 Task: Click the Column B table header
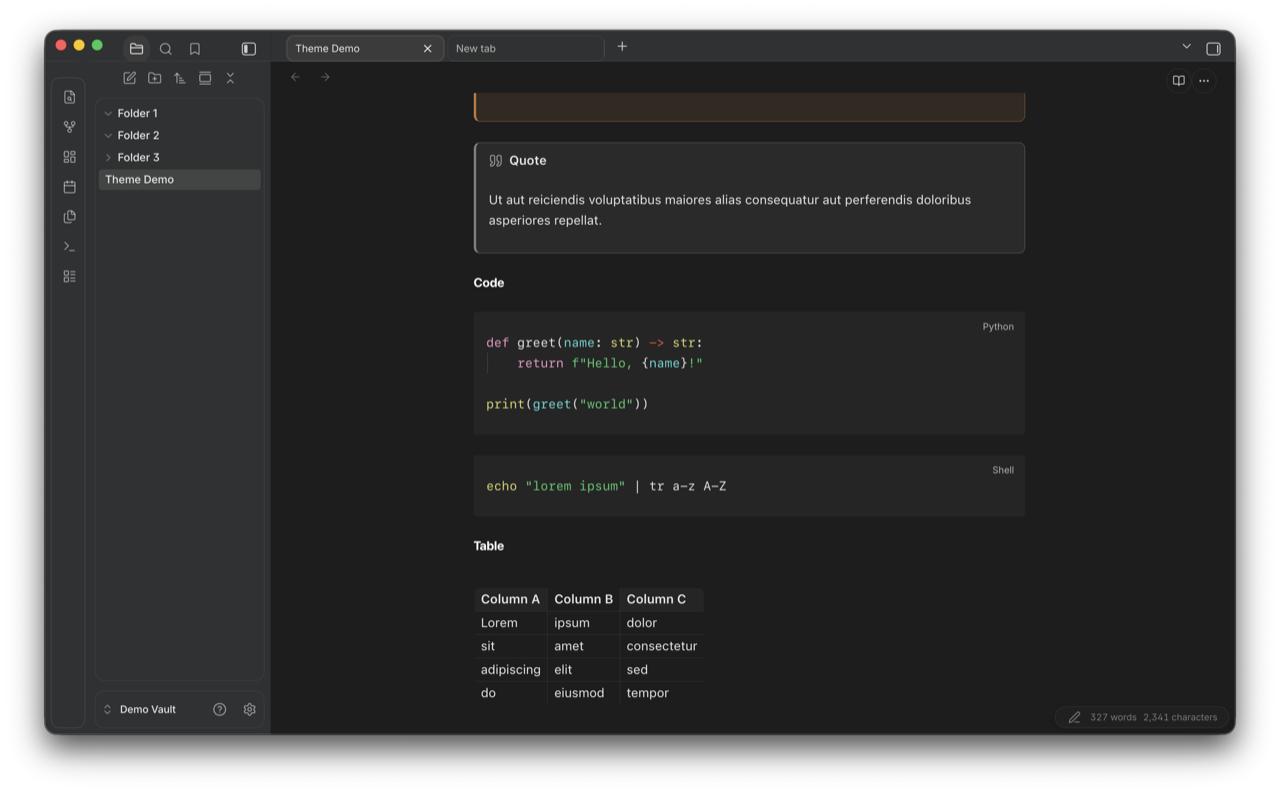click(x=583, y=599)
